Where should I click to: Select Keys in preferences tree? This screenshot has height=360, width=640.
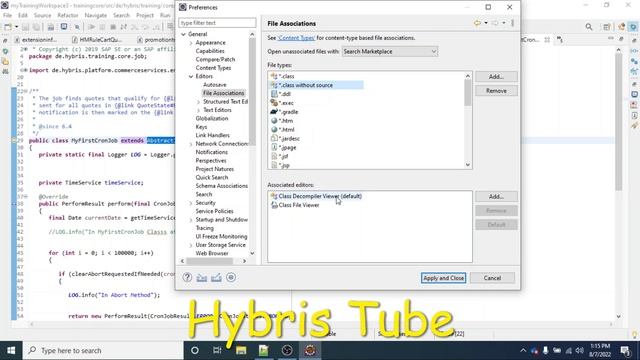201,127
